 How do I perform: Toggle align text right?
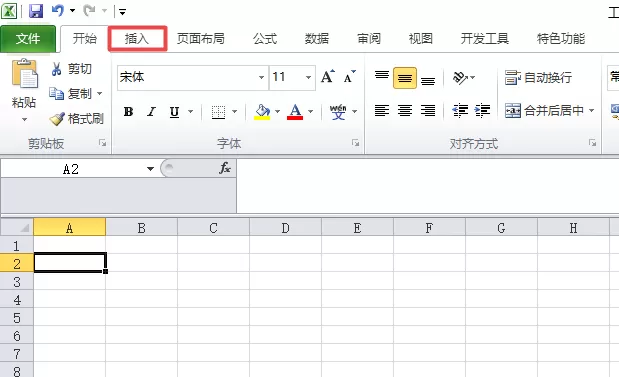coord(428,111)
